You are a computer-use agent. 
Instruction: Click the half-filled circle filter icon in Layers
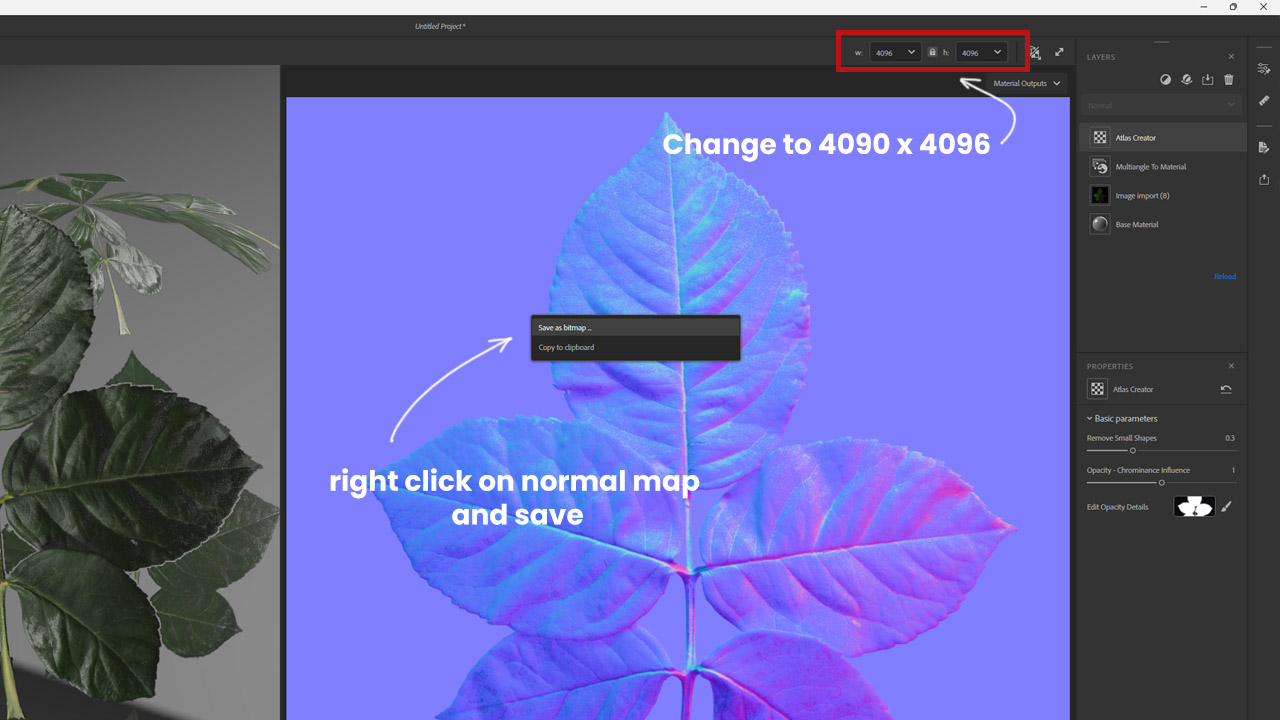click(x=1165, y=80)
